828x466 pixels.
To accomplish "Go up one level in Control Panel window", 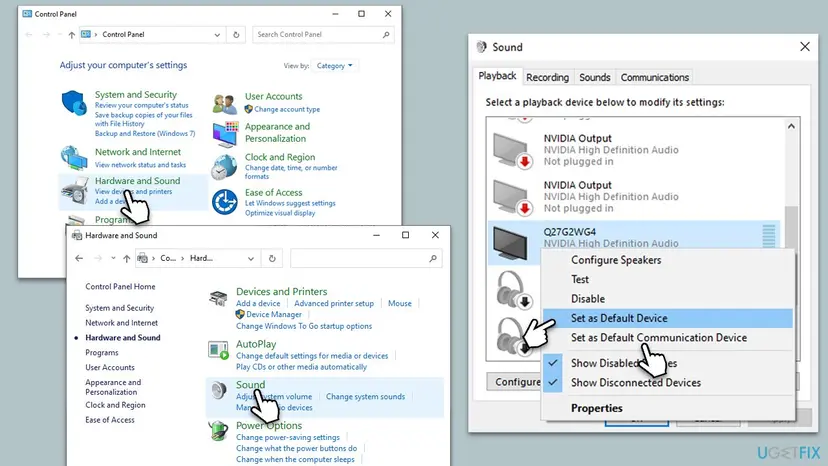I will click(x=71, y=35).
